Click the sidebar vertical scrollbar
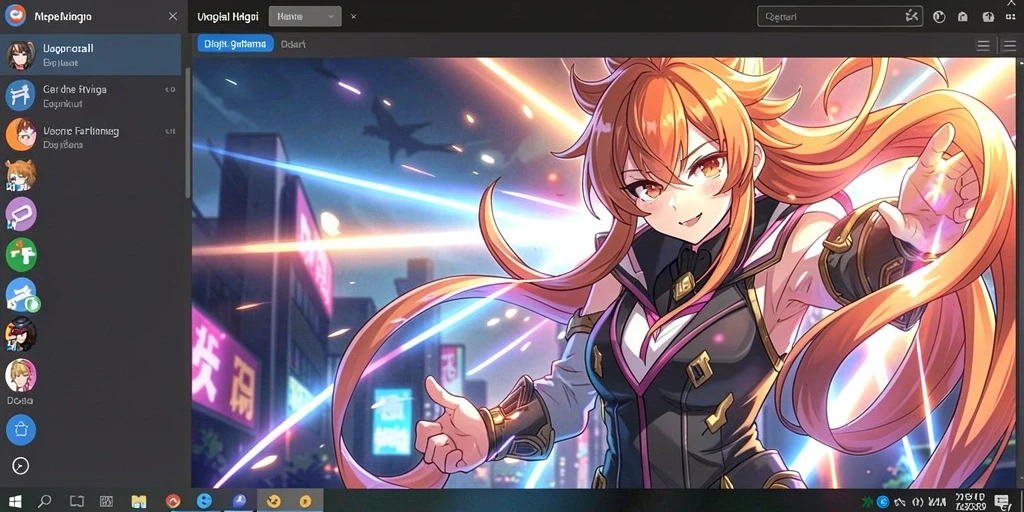The height and width of the screenshot is (512, 1024). 188,131
